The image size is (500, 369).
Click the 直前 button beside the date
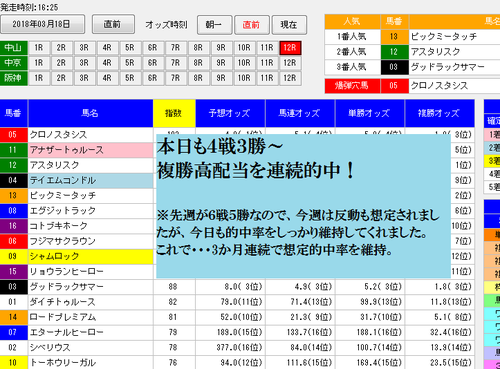pyautogui.click(x=113, y=24)
